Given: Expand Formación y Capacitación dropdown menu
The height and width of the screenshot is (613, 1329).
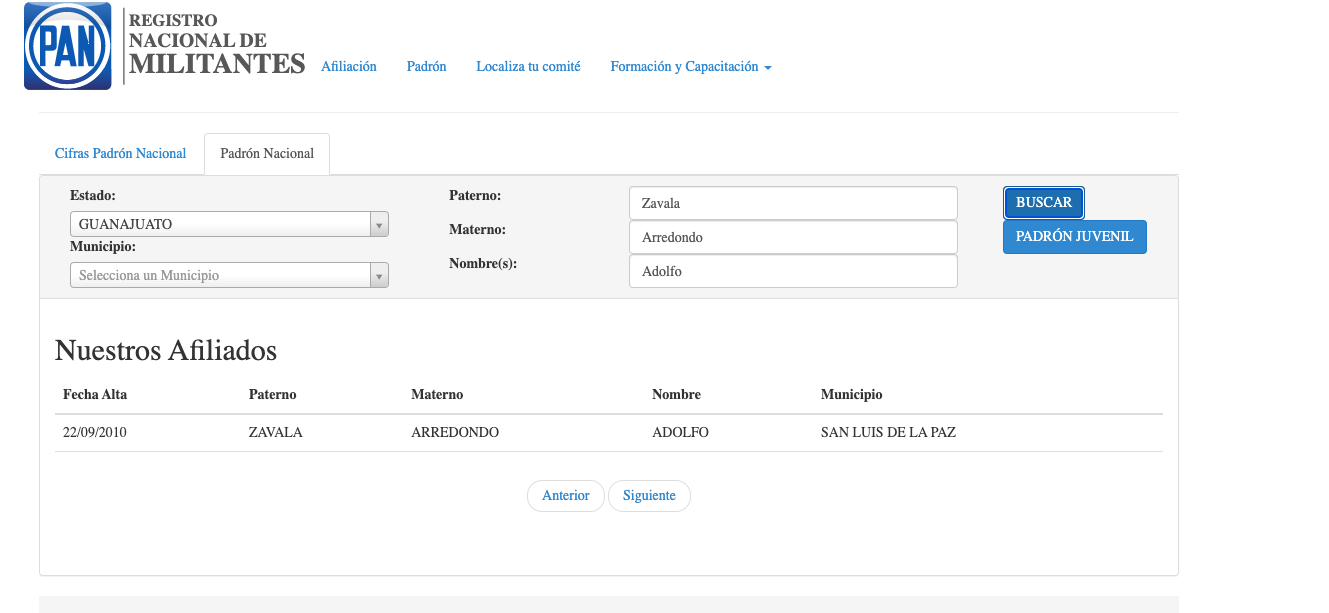Looking at the screenshot, I should 690,67.
